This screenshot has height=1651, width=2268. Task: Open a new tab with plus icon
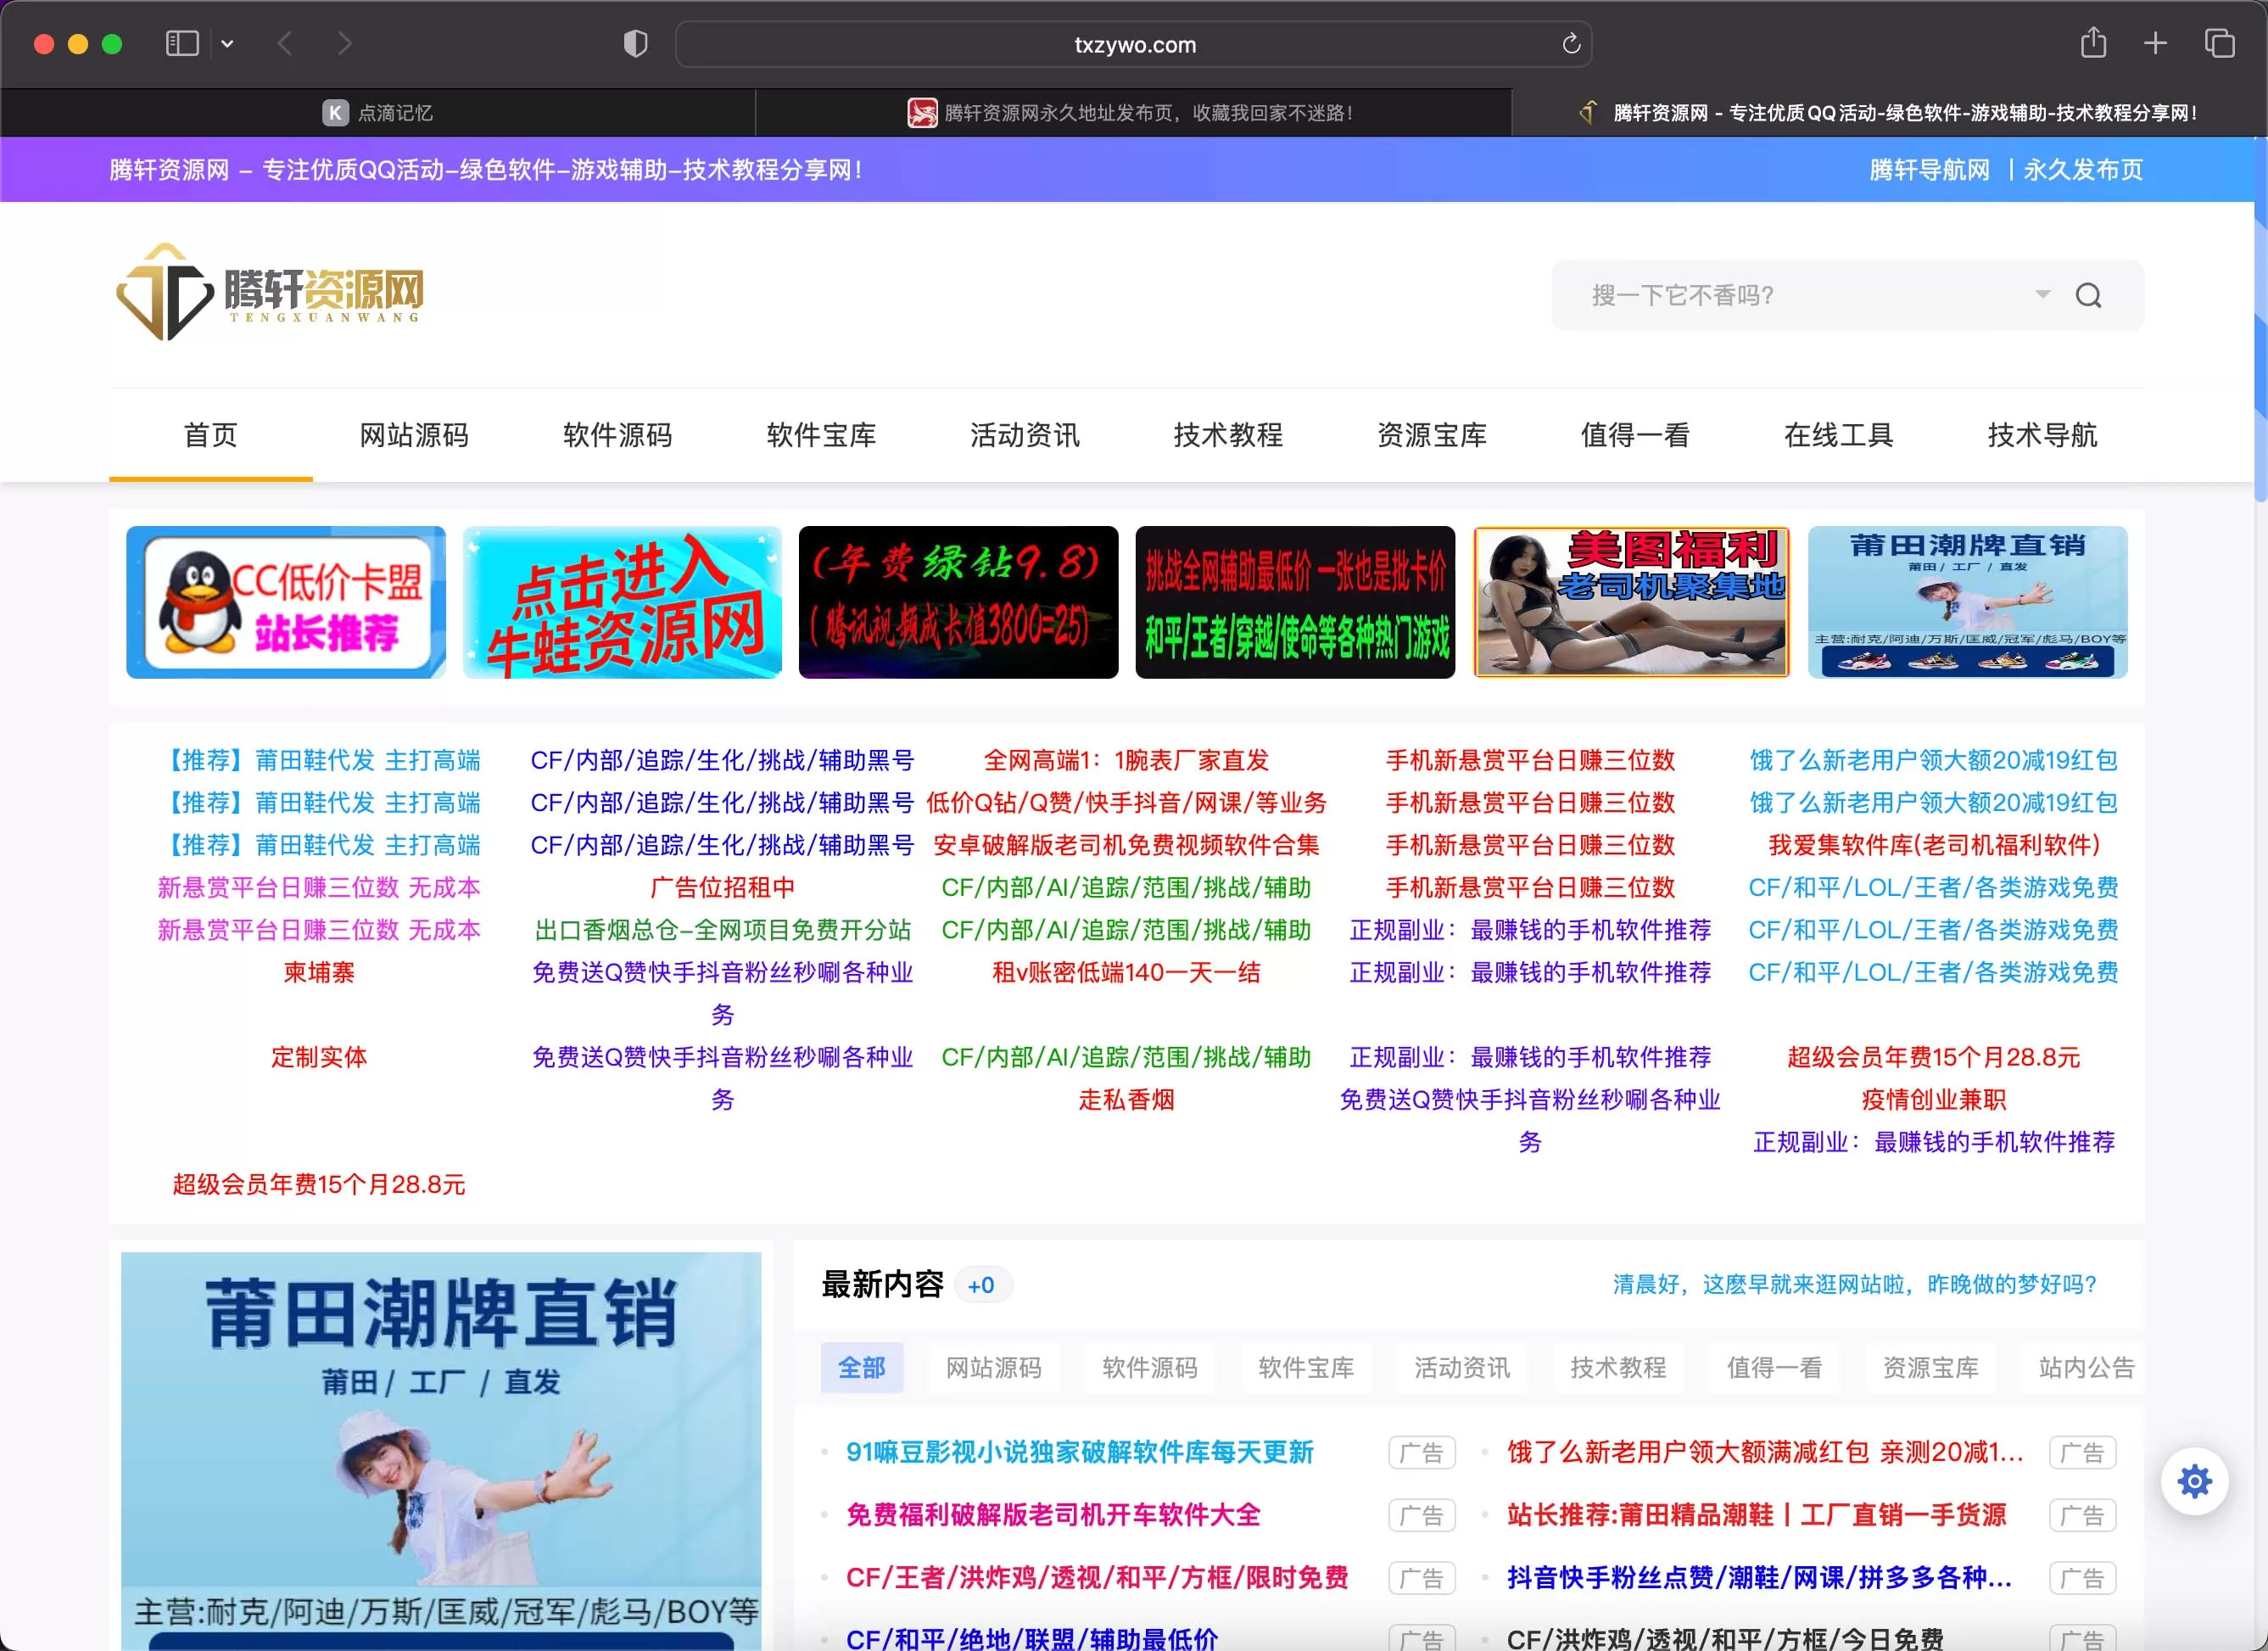pos(2155,44)
